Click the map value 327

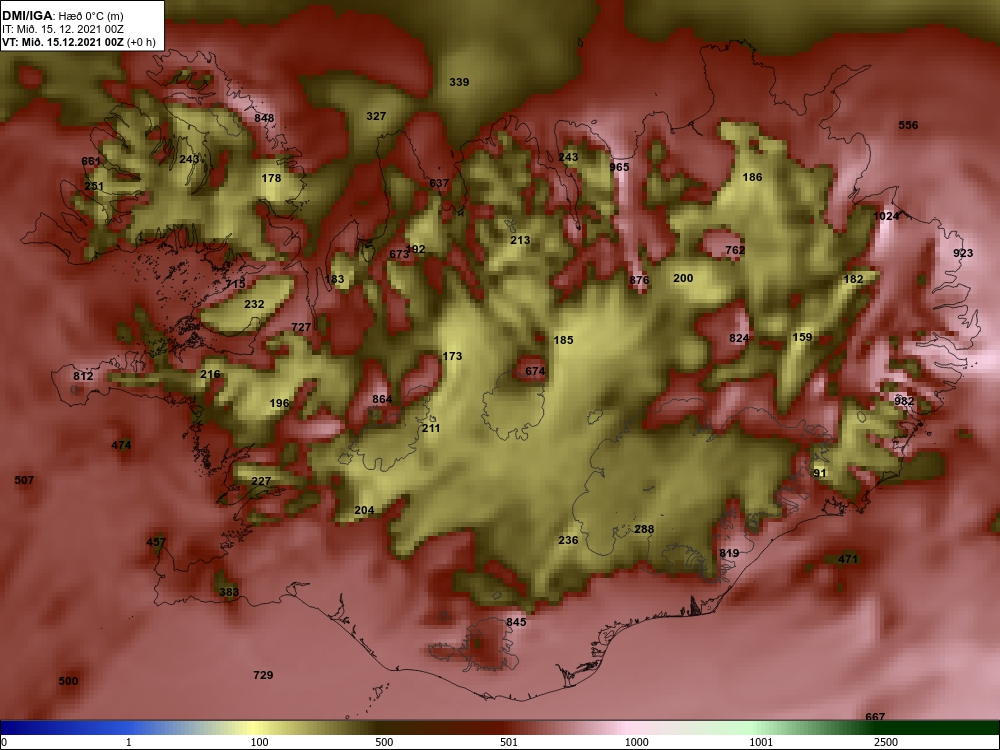376,116
